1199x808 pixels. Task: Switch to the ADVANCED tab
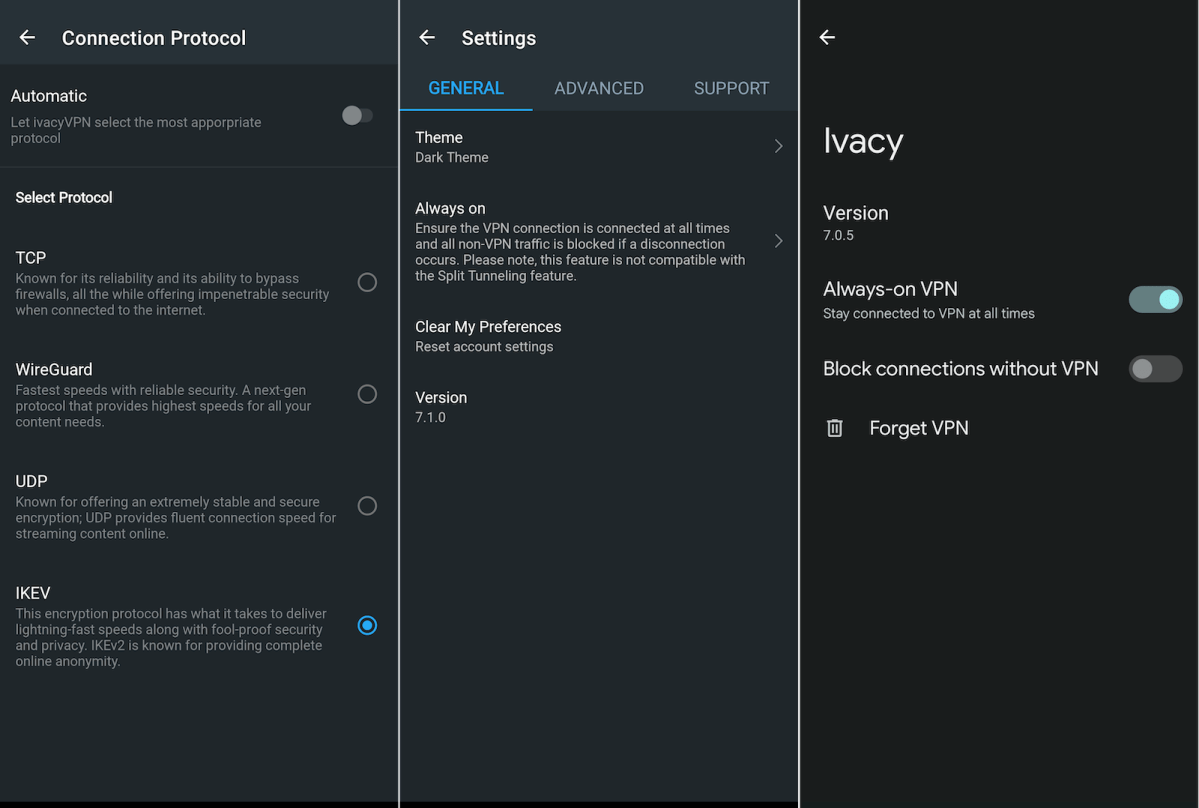(x=599, y=89)
